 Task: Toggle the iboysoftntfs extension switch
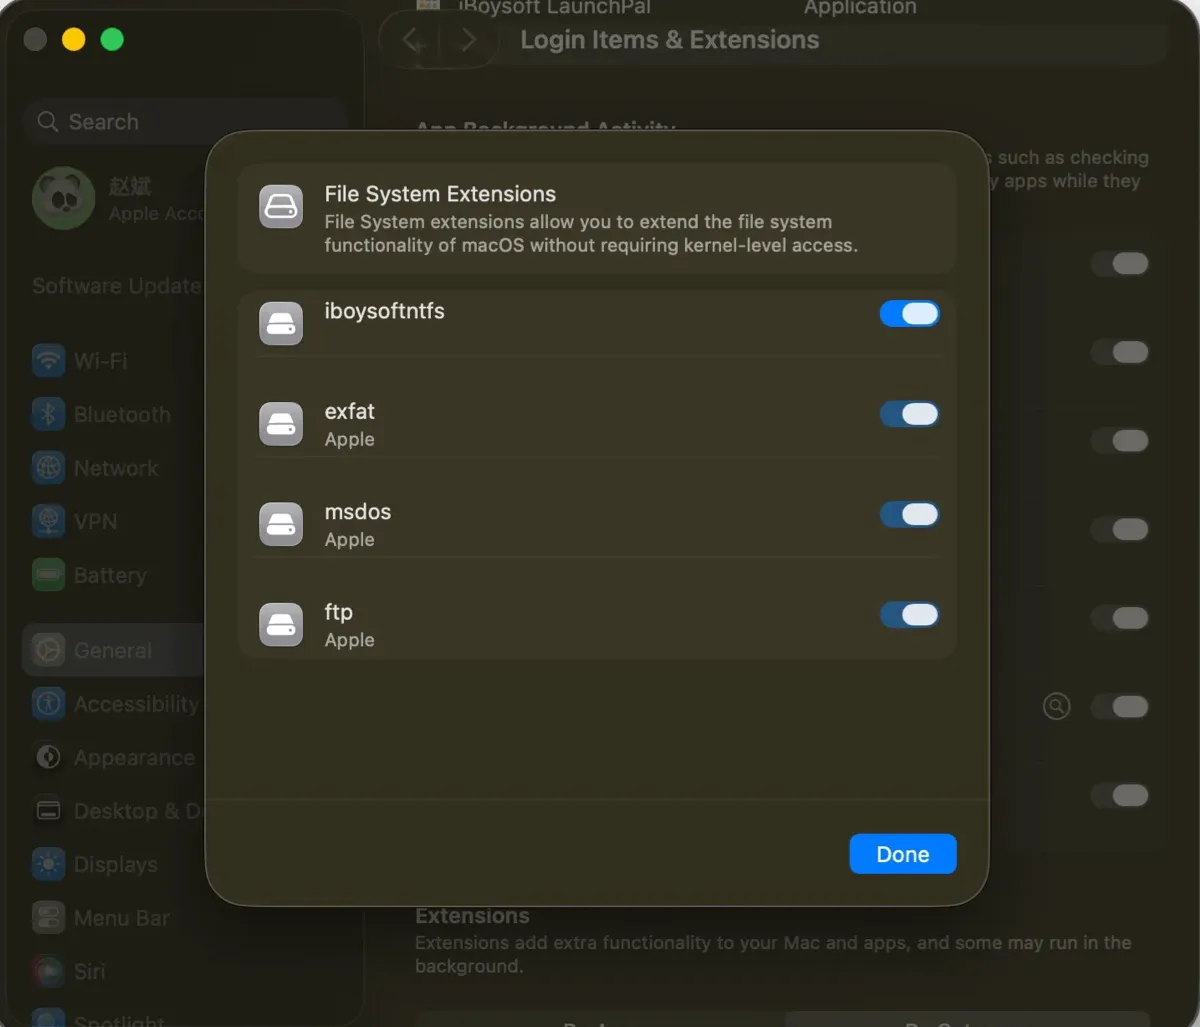click(909, 314)
